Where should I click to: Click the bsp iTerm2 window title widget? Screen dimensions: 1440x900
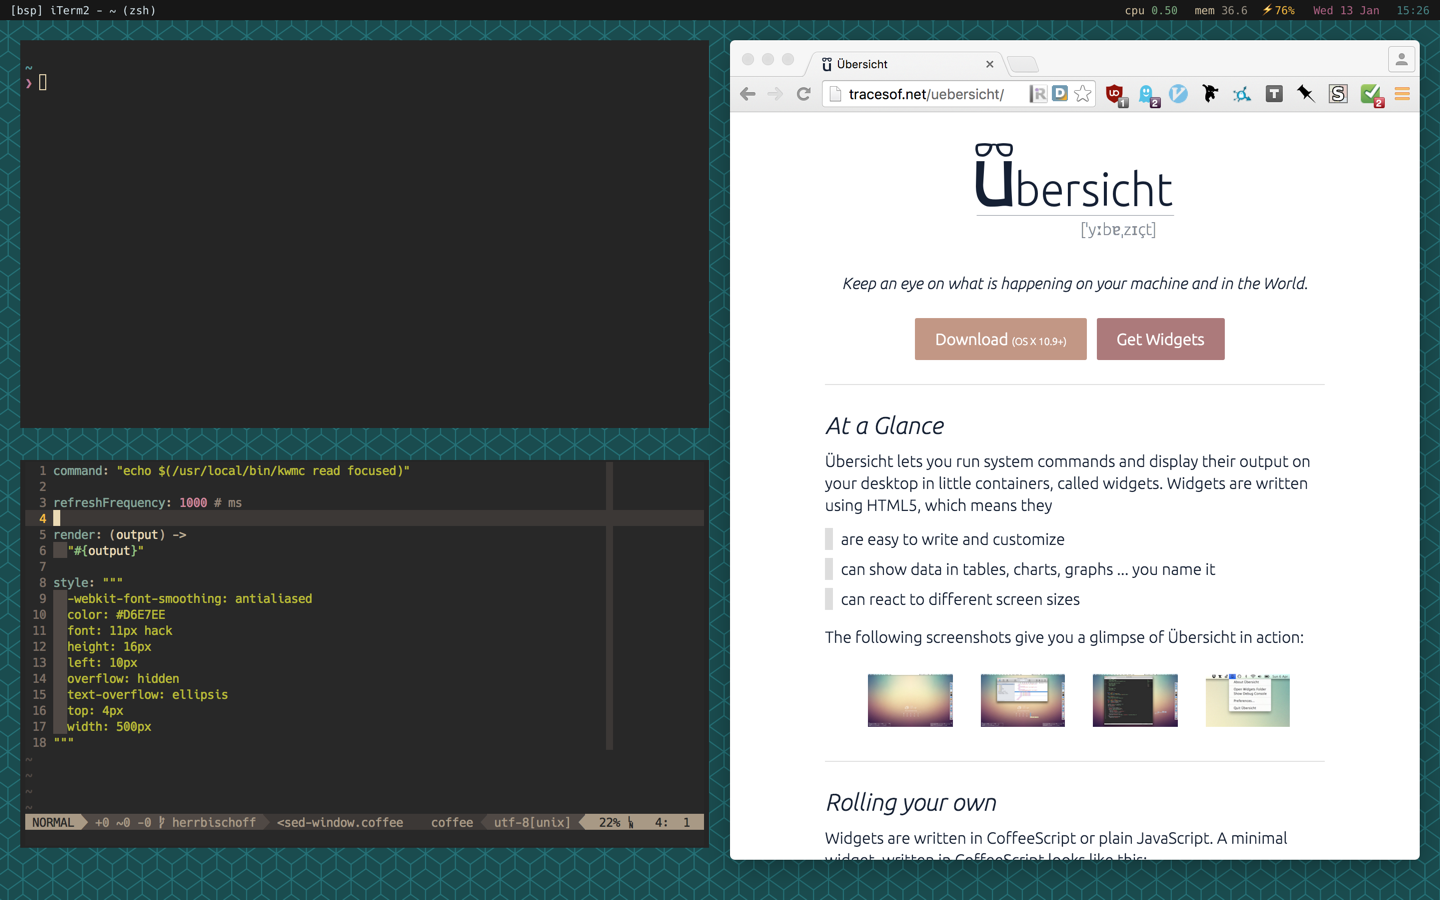[83, 10]
